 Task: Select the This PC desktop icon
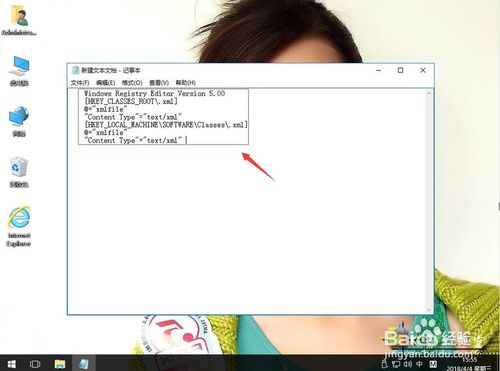tap(19, 71)
